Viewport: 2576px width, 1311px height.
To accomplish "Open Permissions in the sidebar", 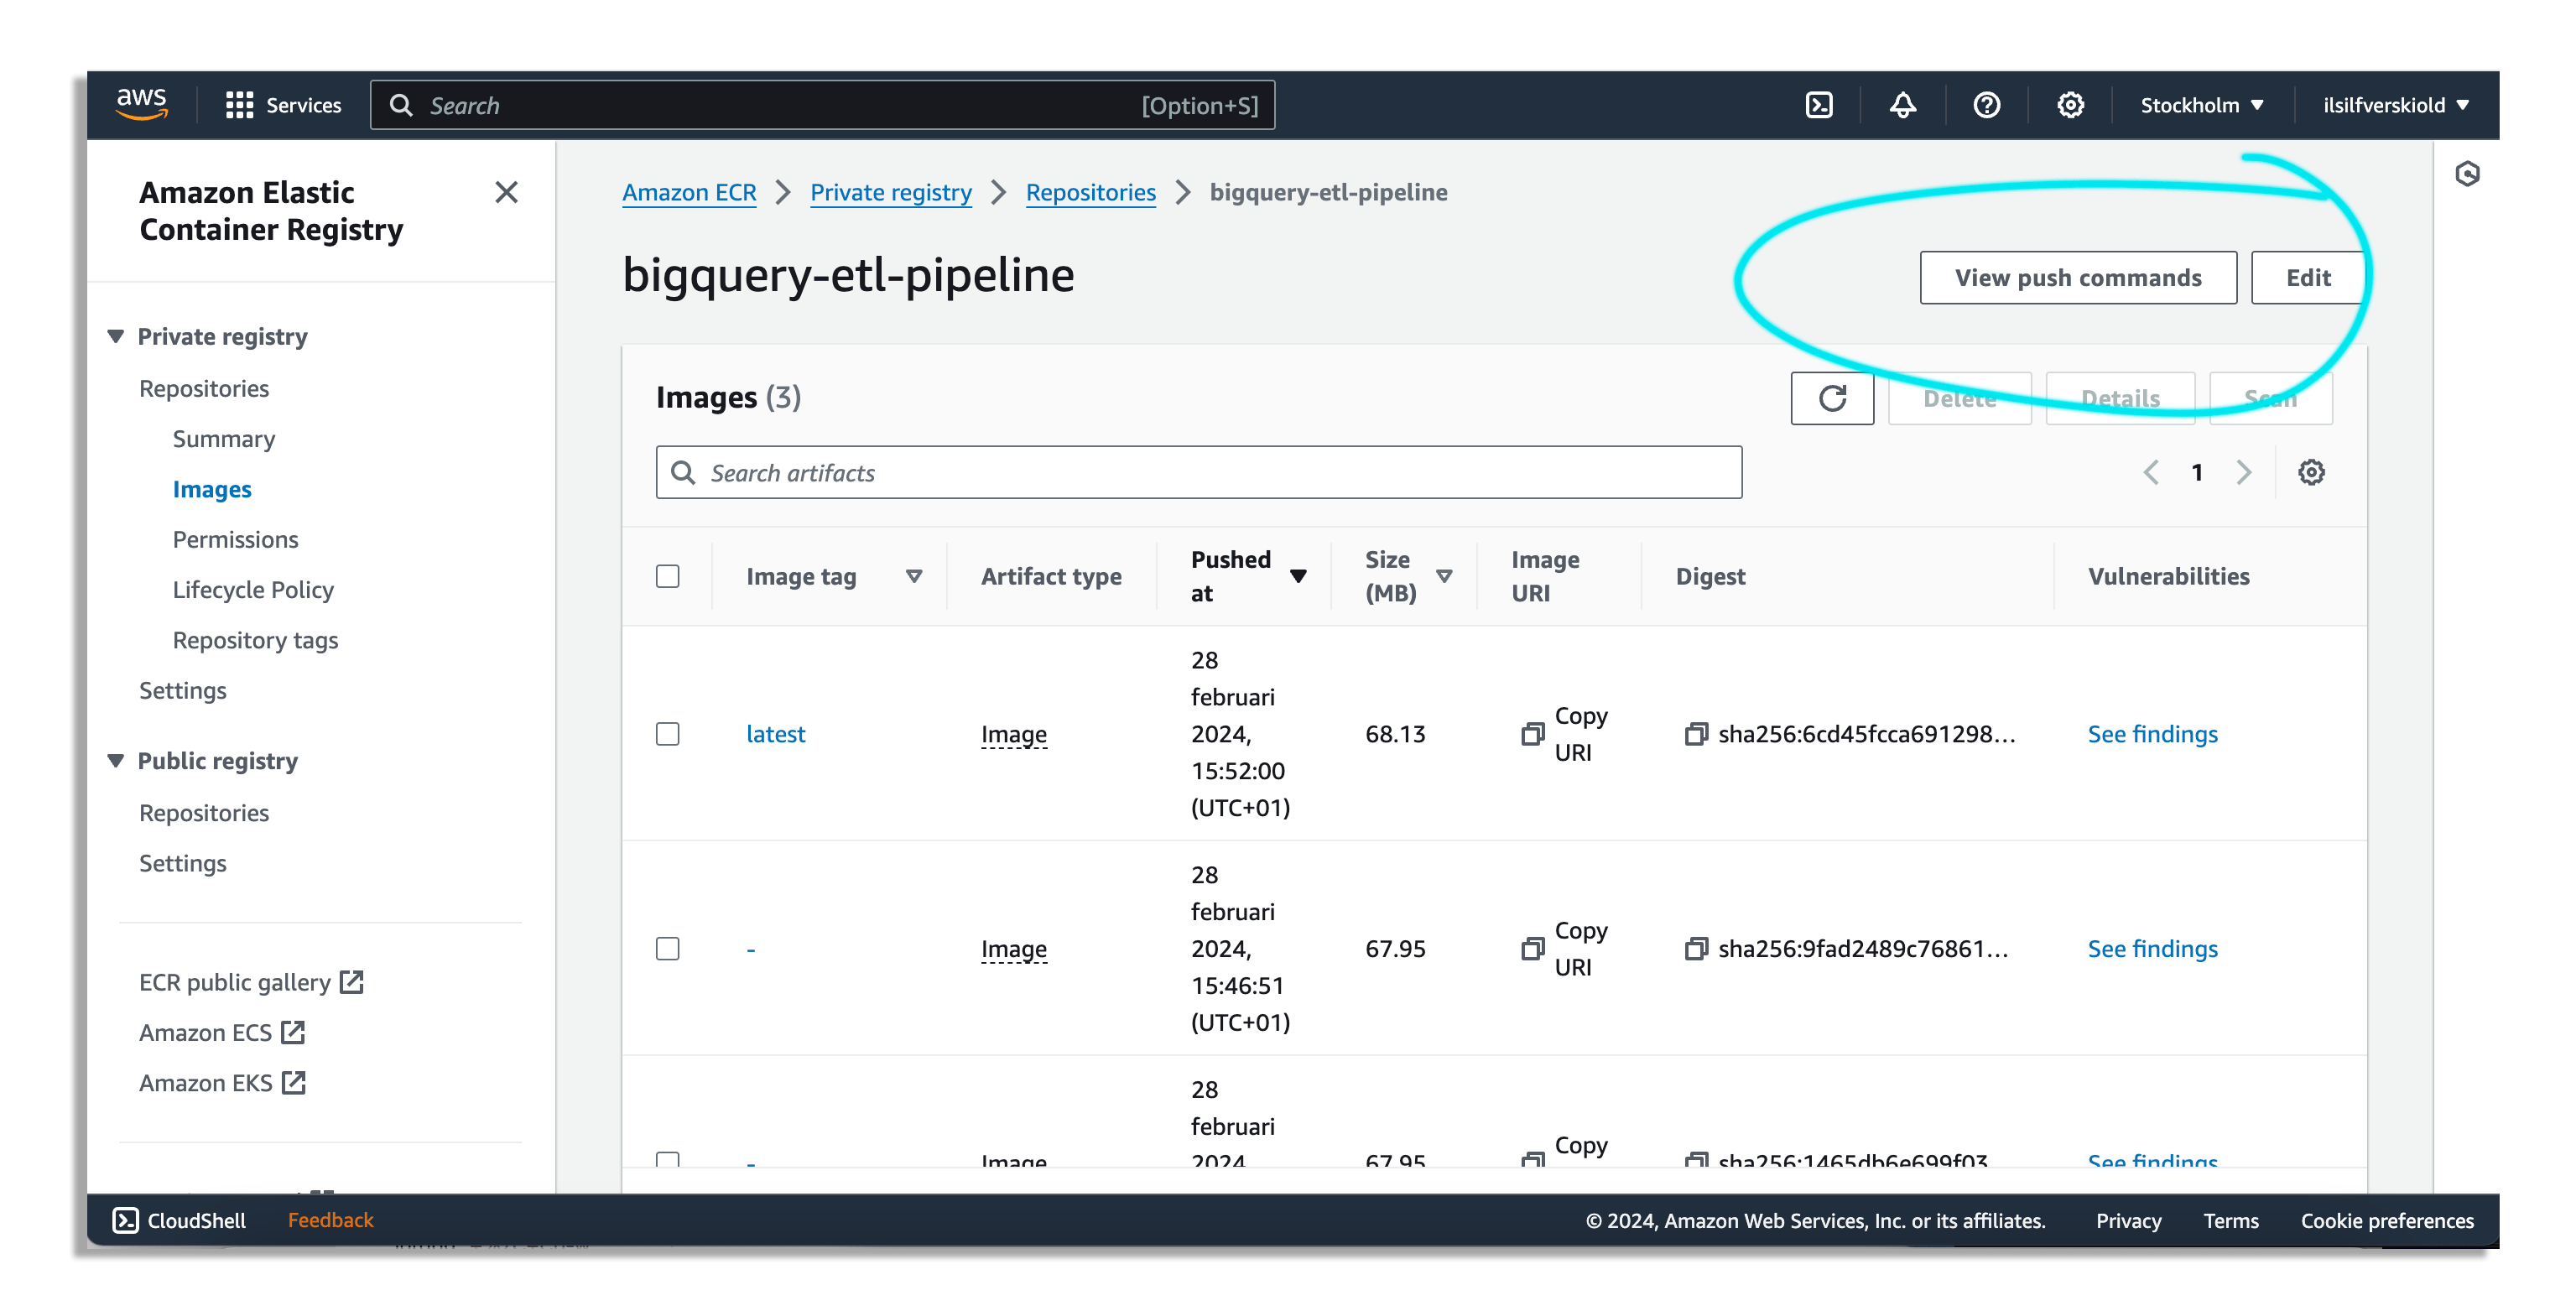I will 235,540.
